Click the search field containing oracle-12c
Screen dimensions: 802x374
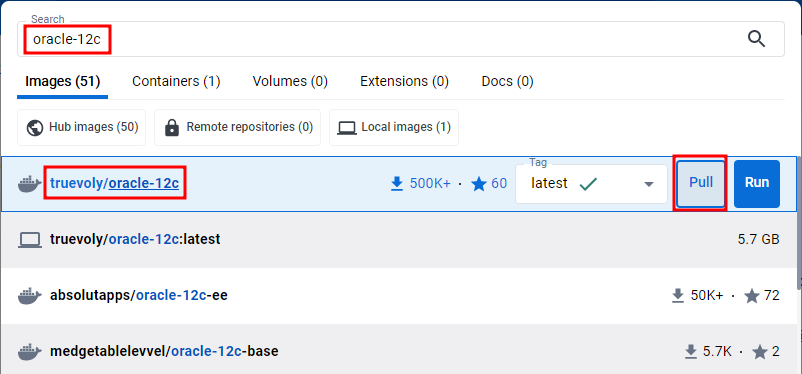click(x=400, y=39)
